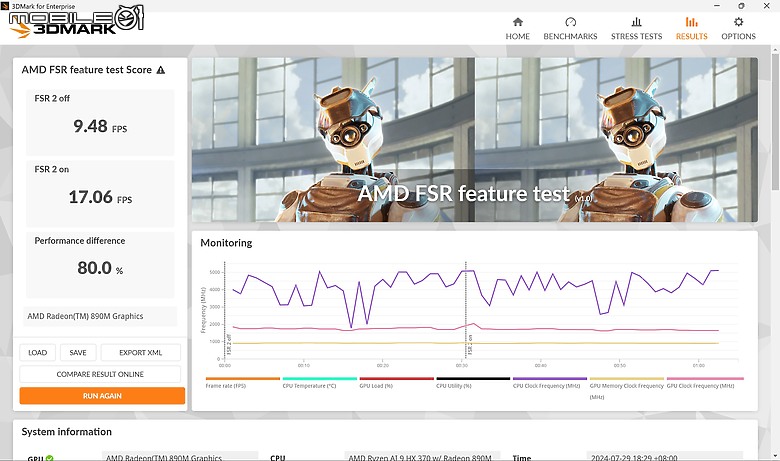Click the warning triangle next to score title
This screenshot has height=461, width=780.
click(161, 70)
